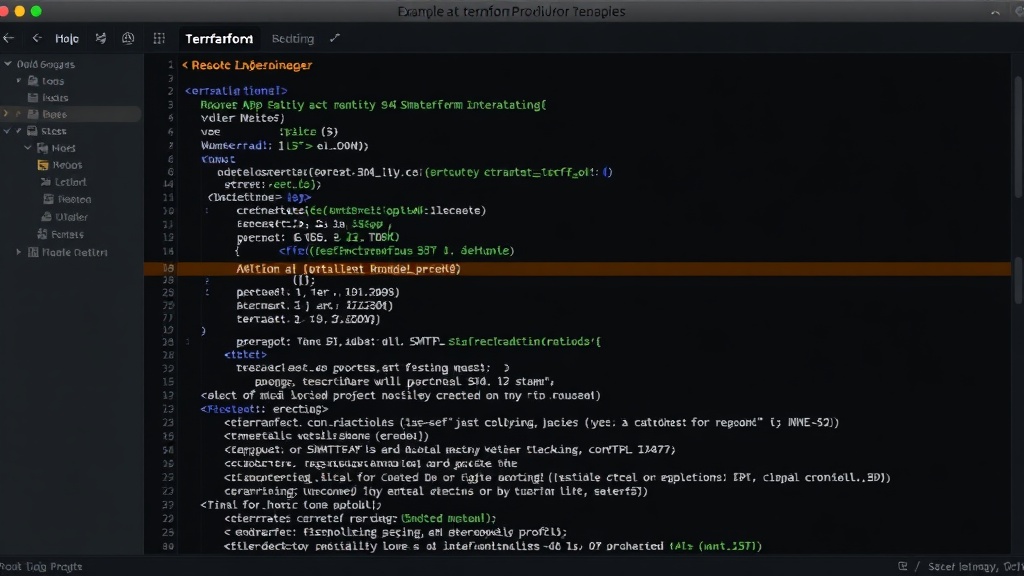Open the grid apps icon
The width and height of the screenshot is (1024, 576).
159,39
